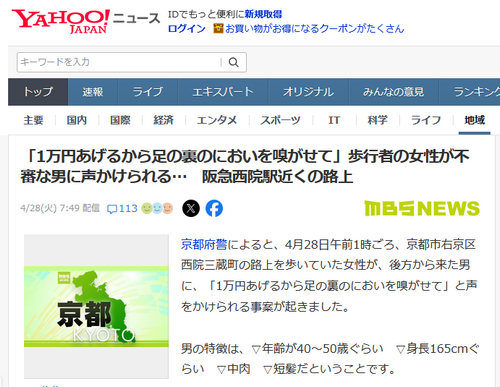Click the search magnifier icon
500x387 pixels.
(x=234, y=62)
